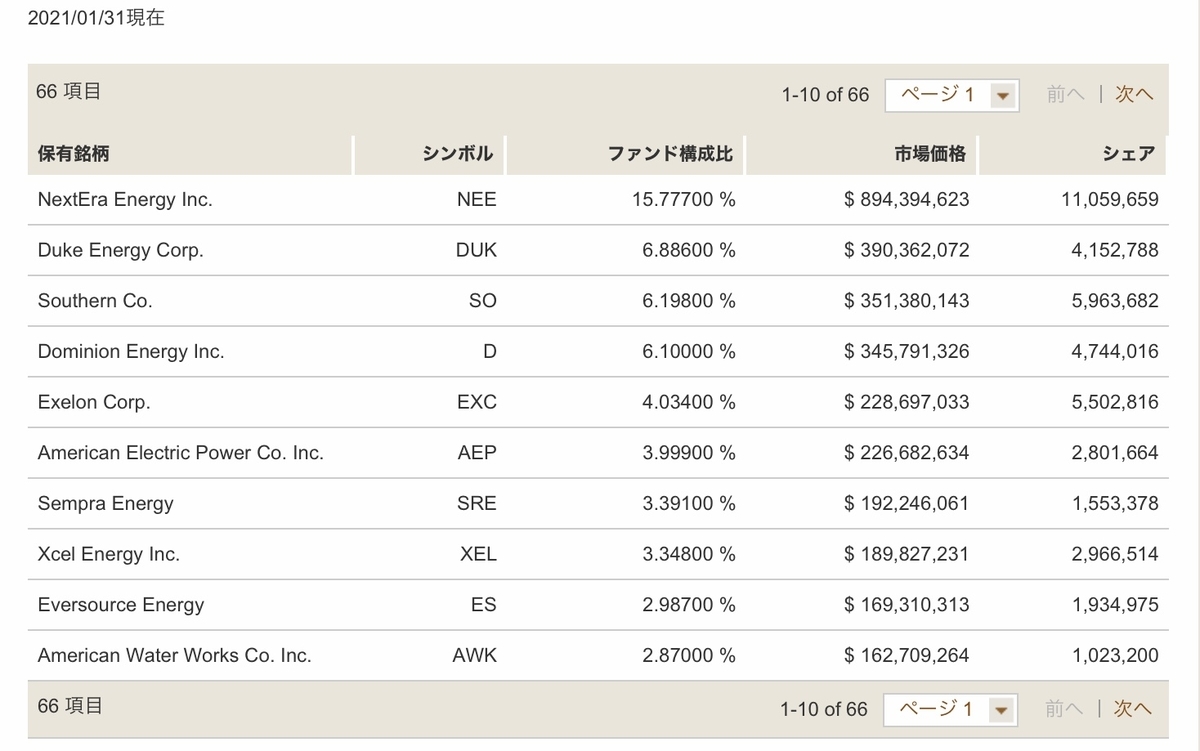Click the bottom 前へ previous page link
Image resolution: width=1200 pixels, height=751 pixels.
(1065, 708)
